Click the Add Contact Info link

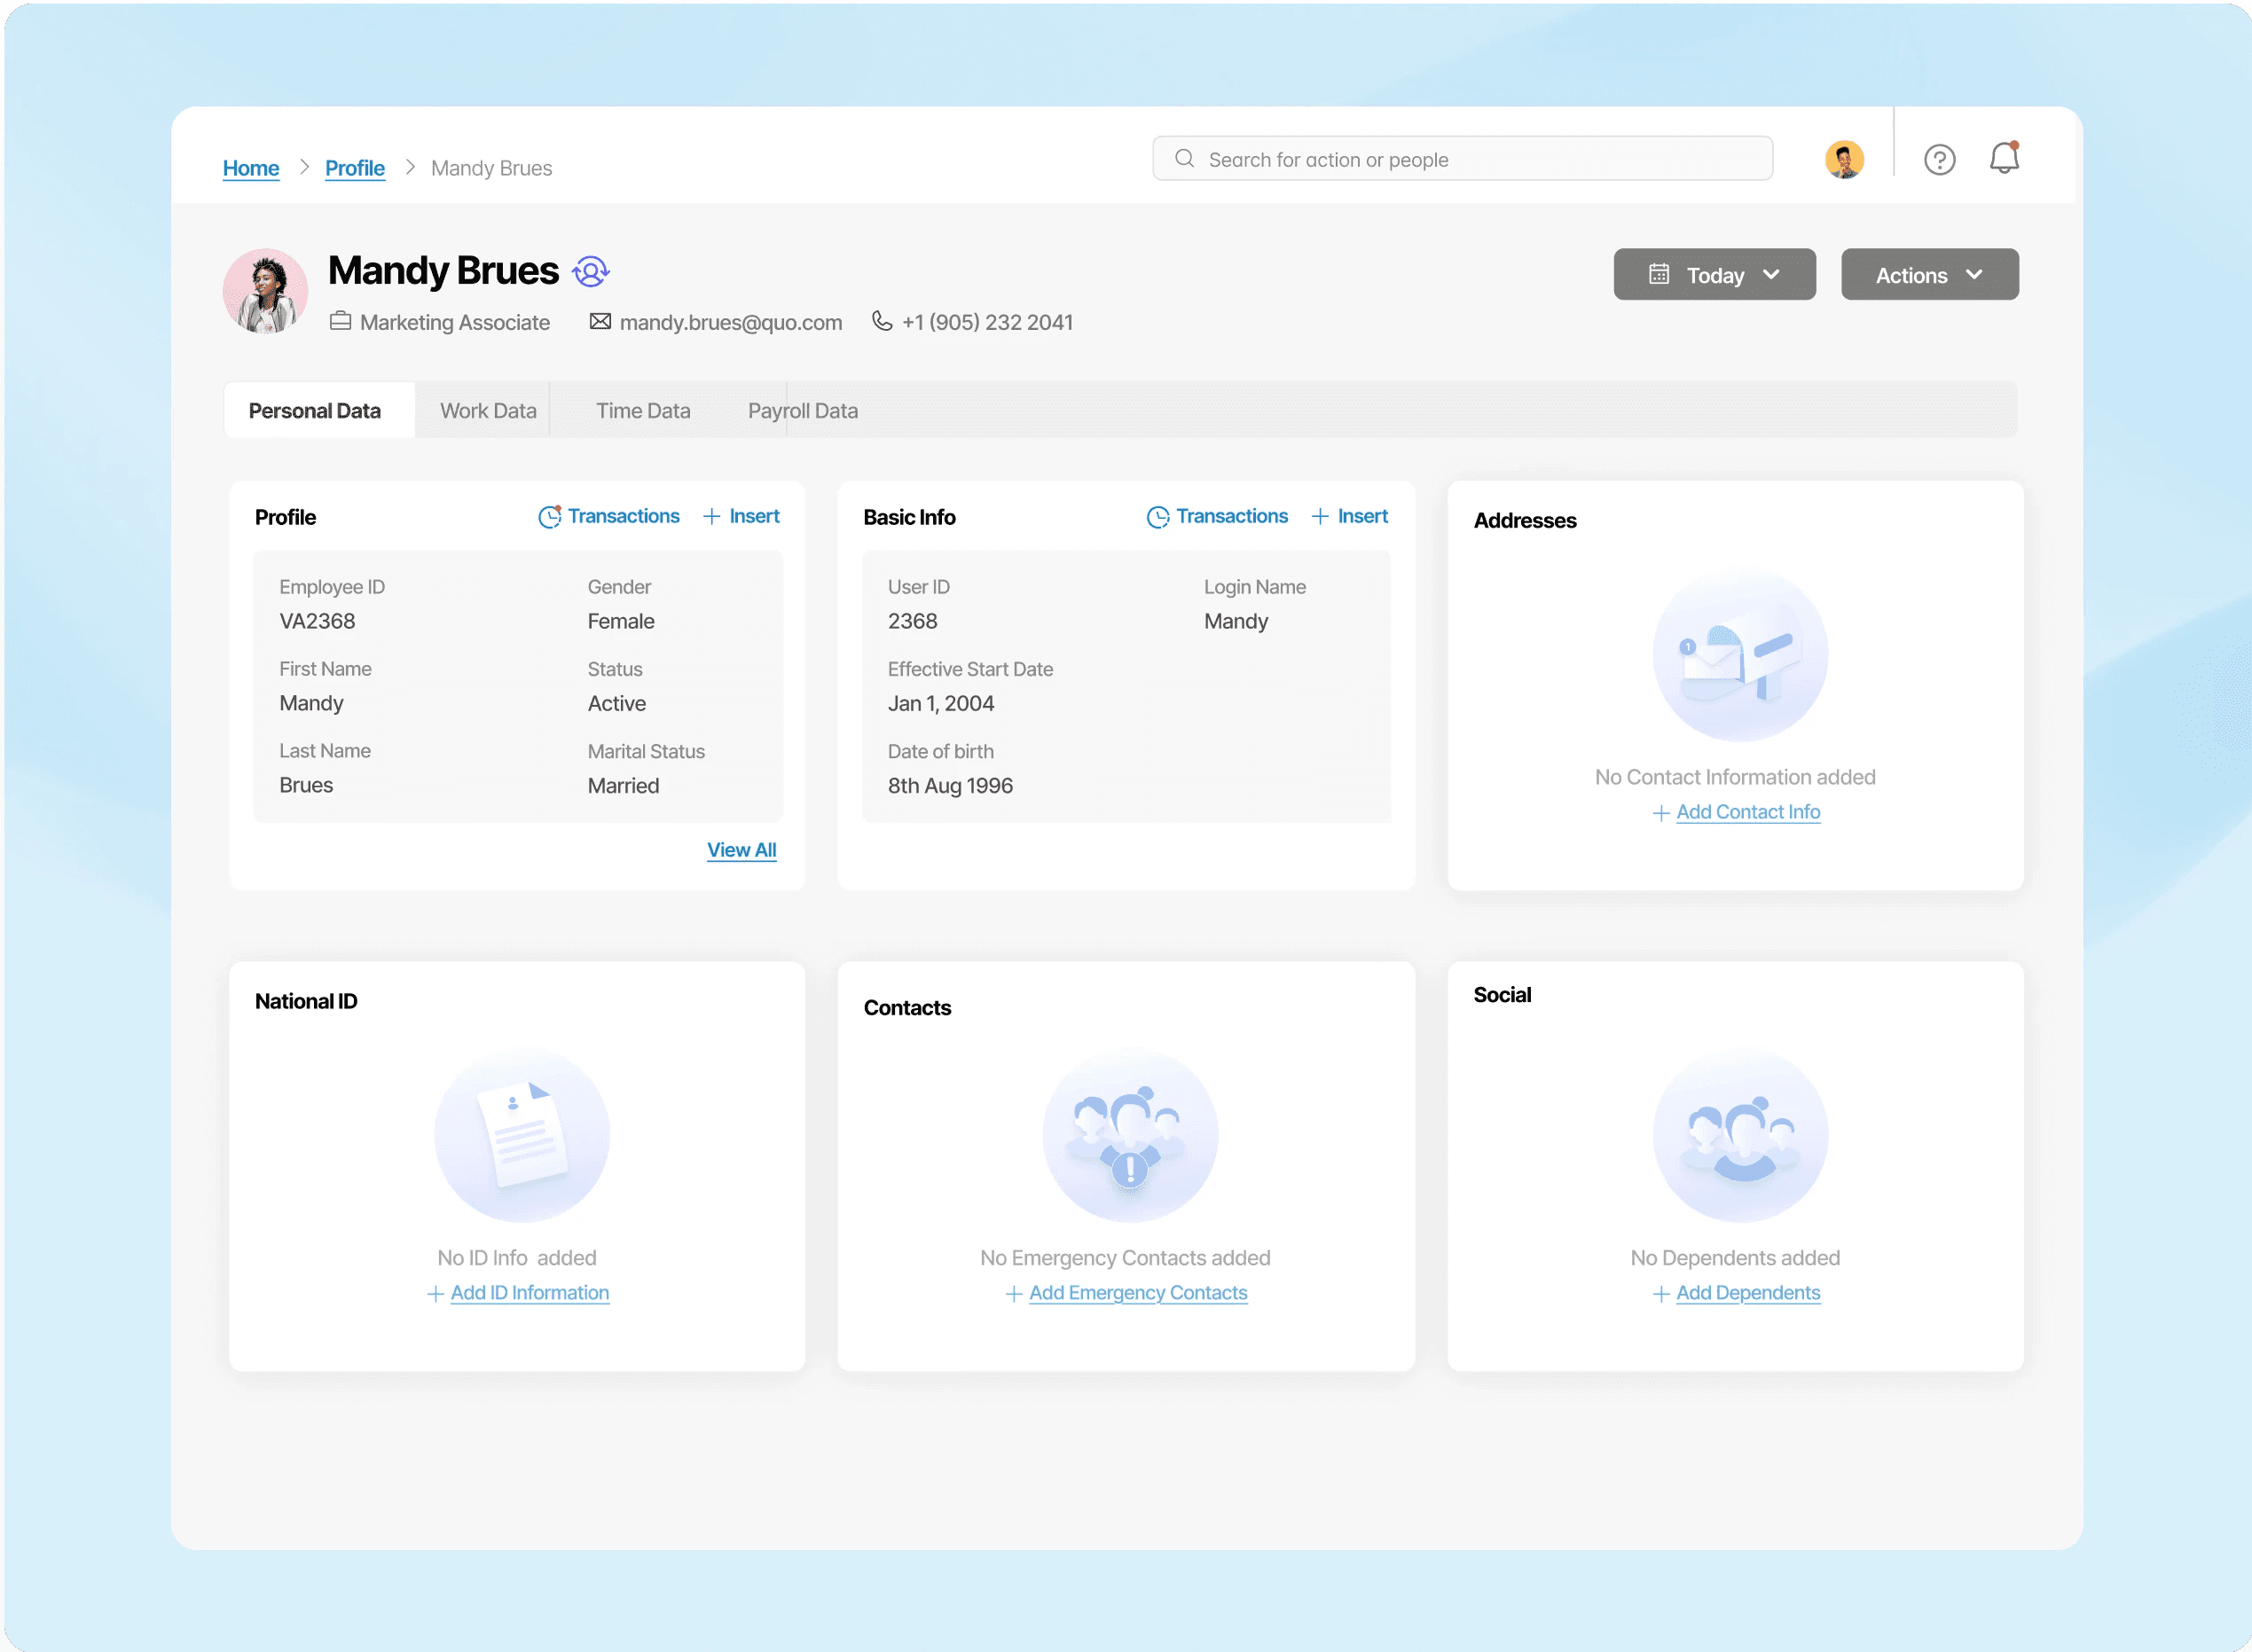[1747, 812]
